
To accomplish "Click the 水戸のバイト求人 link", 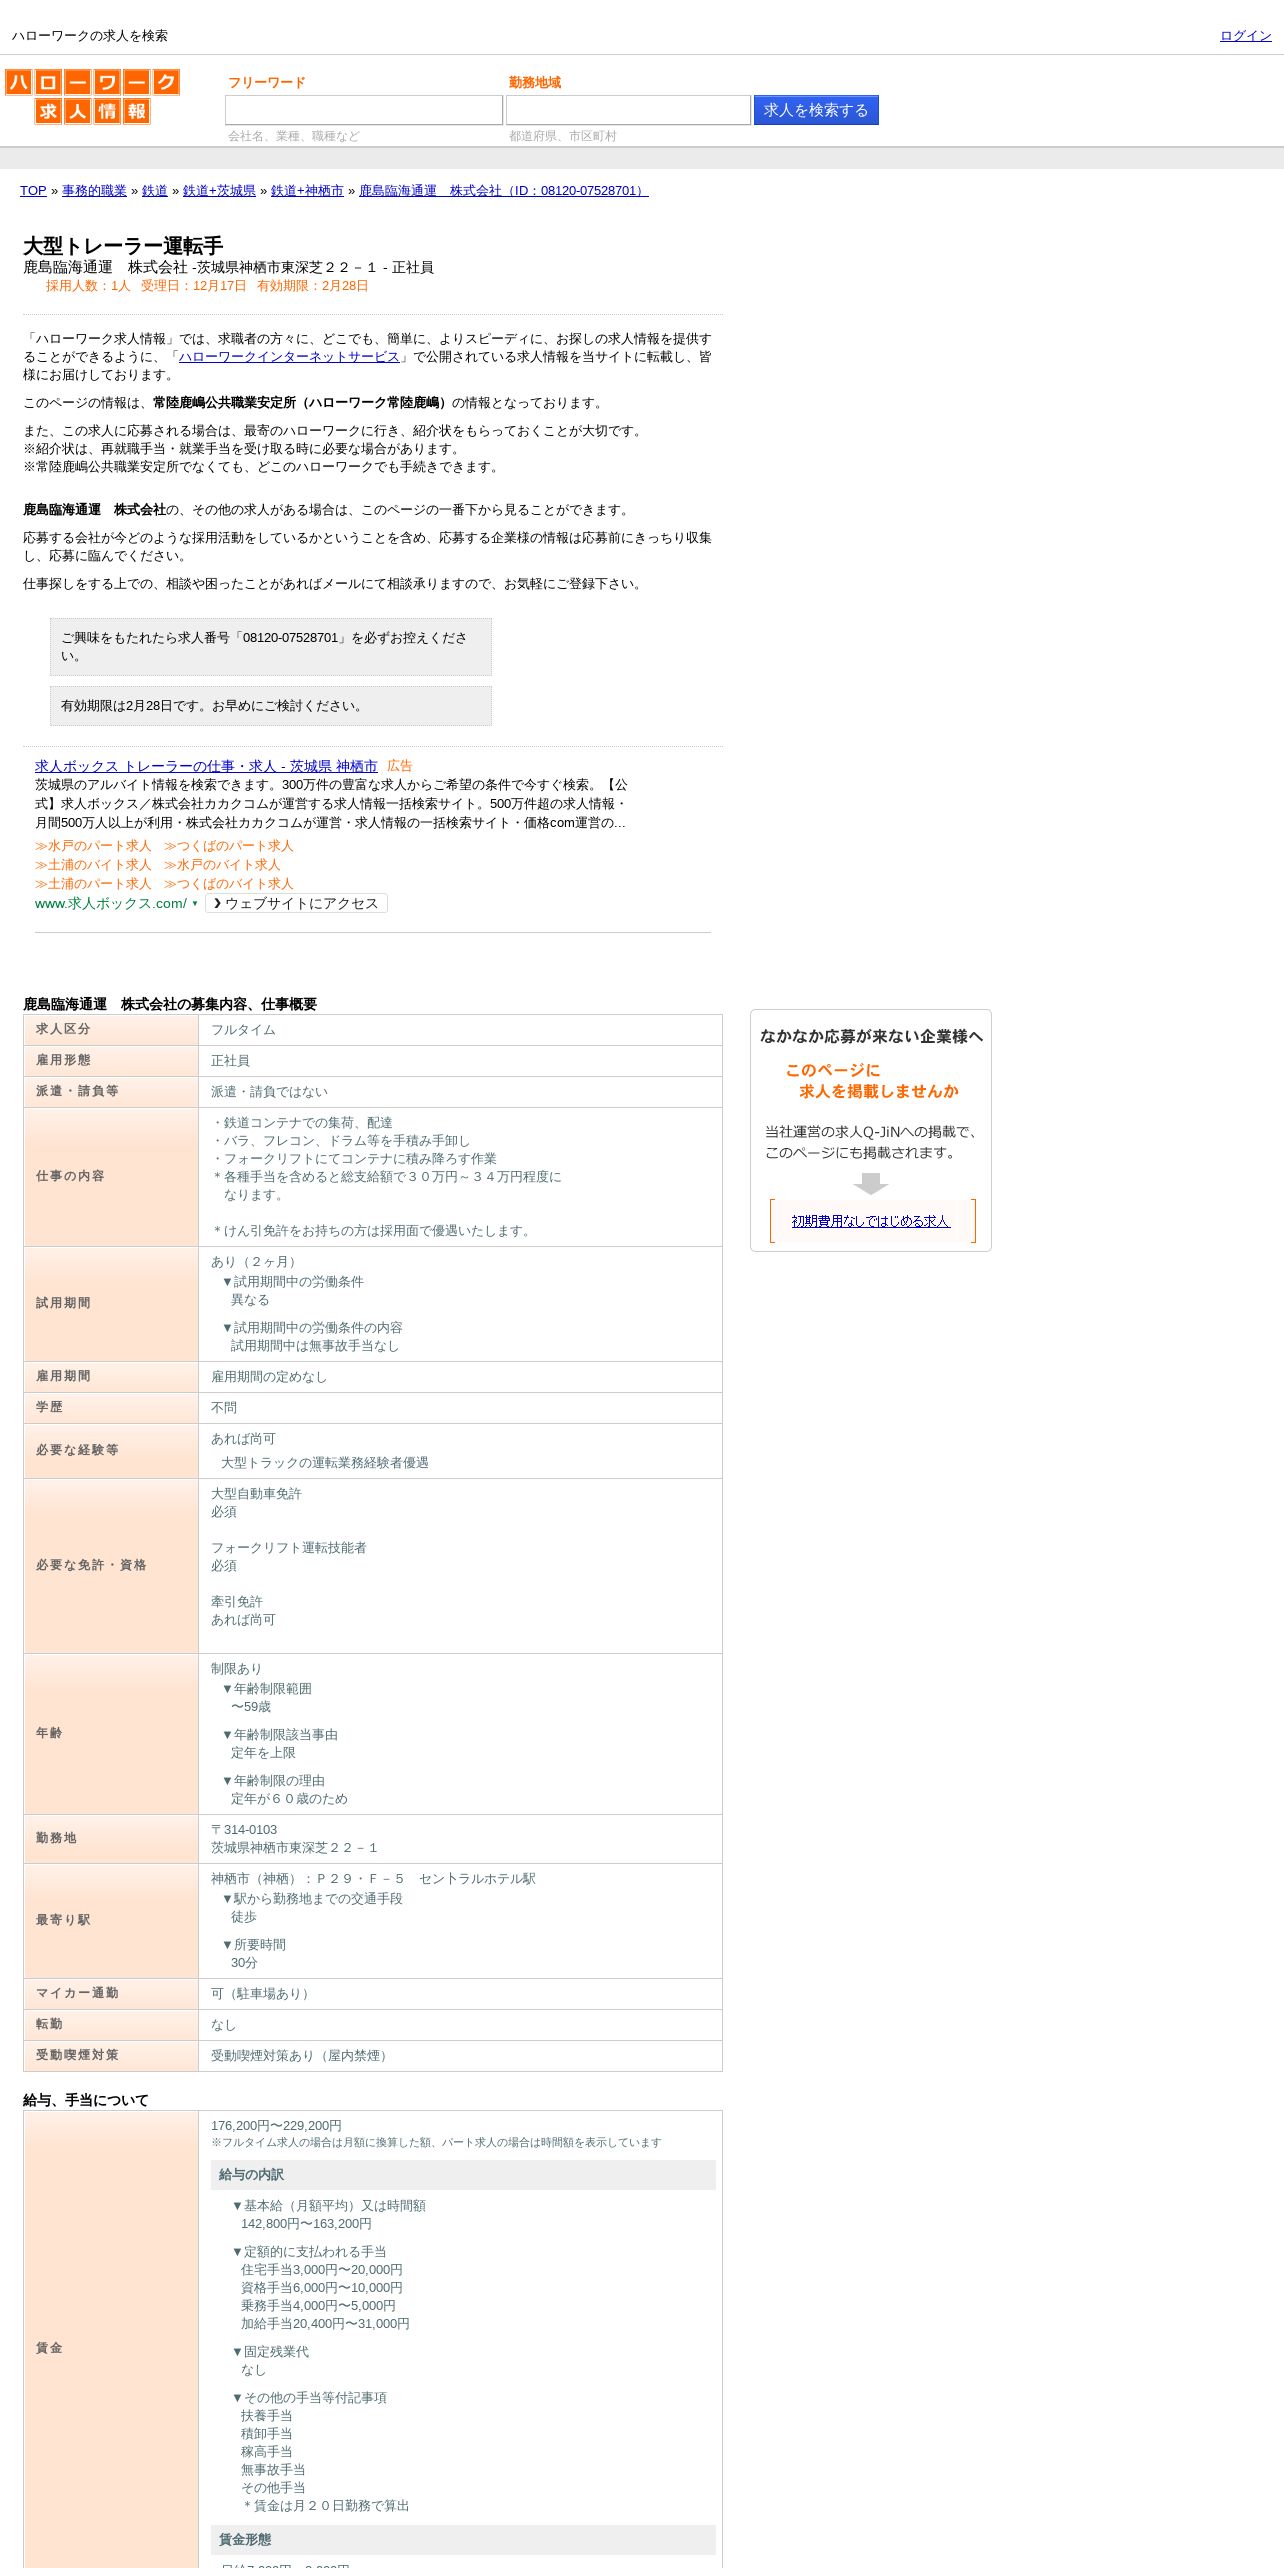I will point(222,865).
